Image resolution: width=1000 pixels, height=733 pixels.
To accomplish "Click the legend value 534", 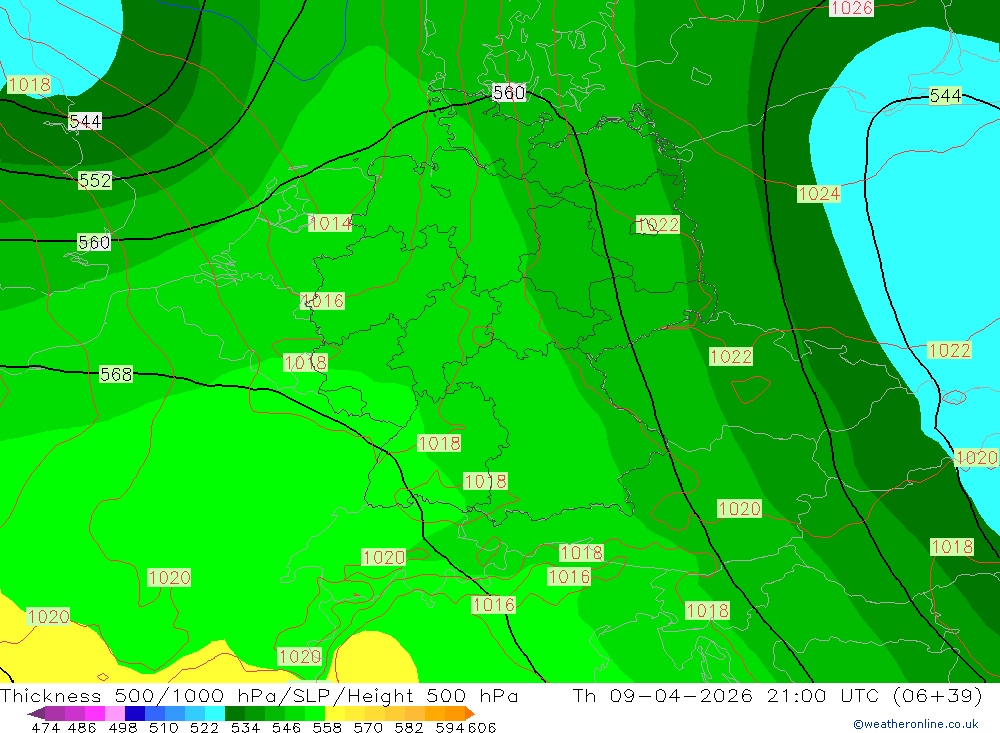I will click(245, 727).
